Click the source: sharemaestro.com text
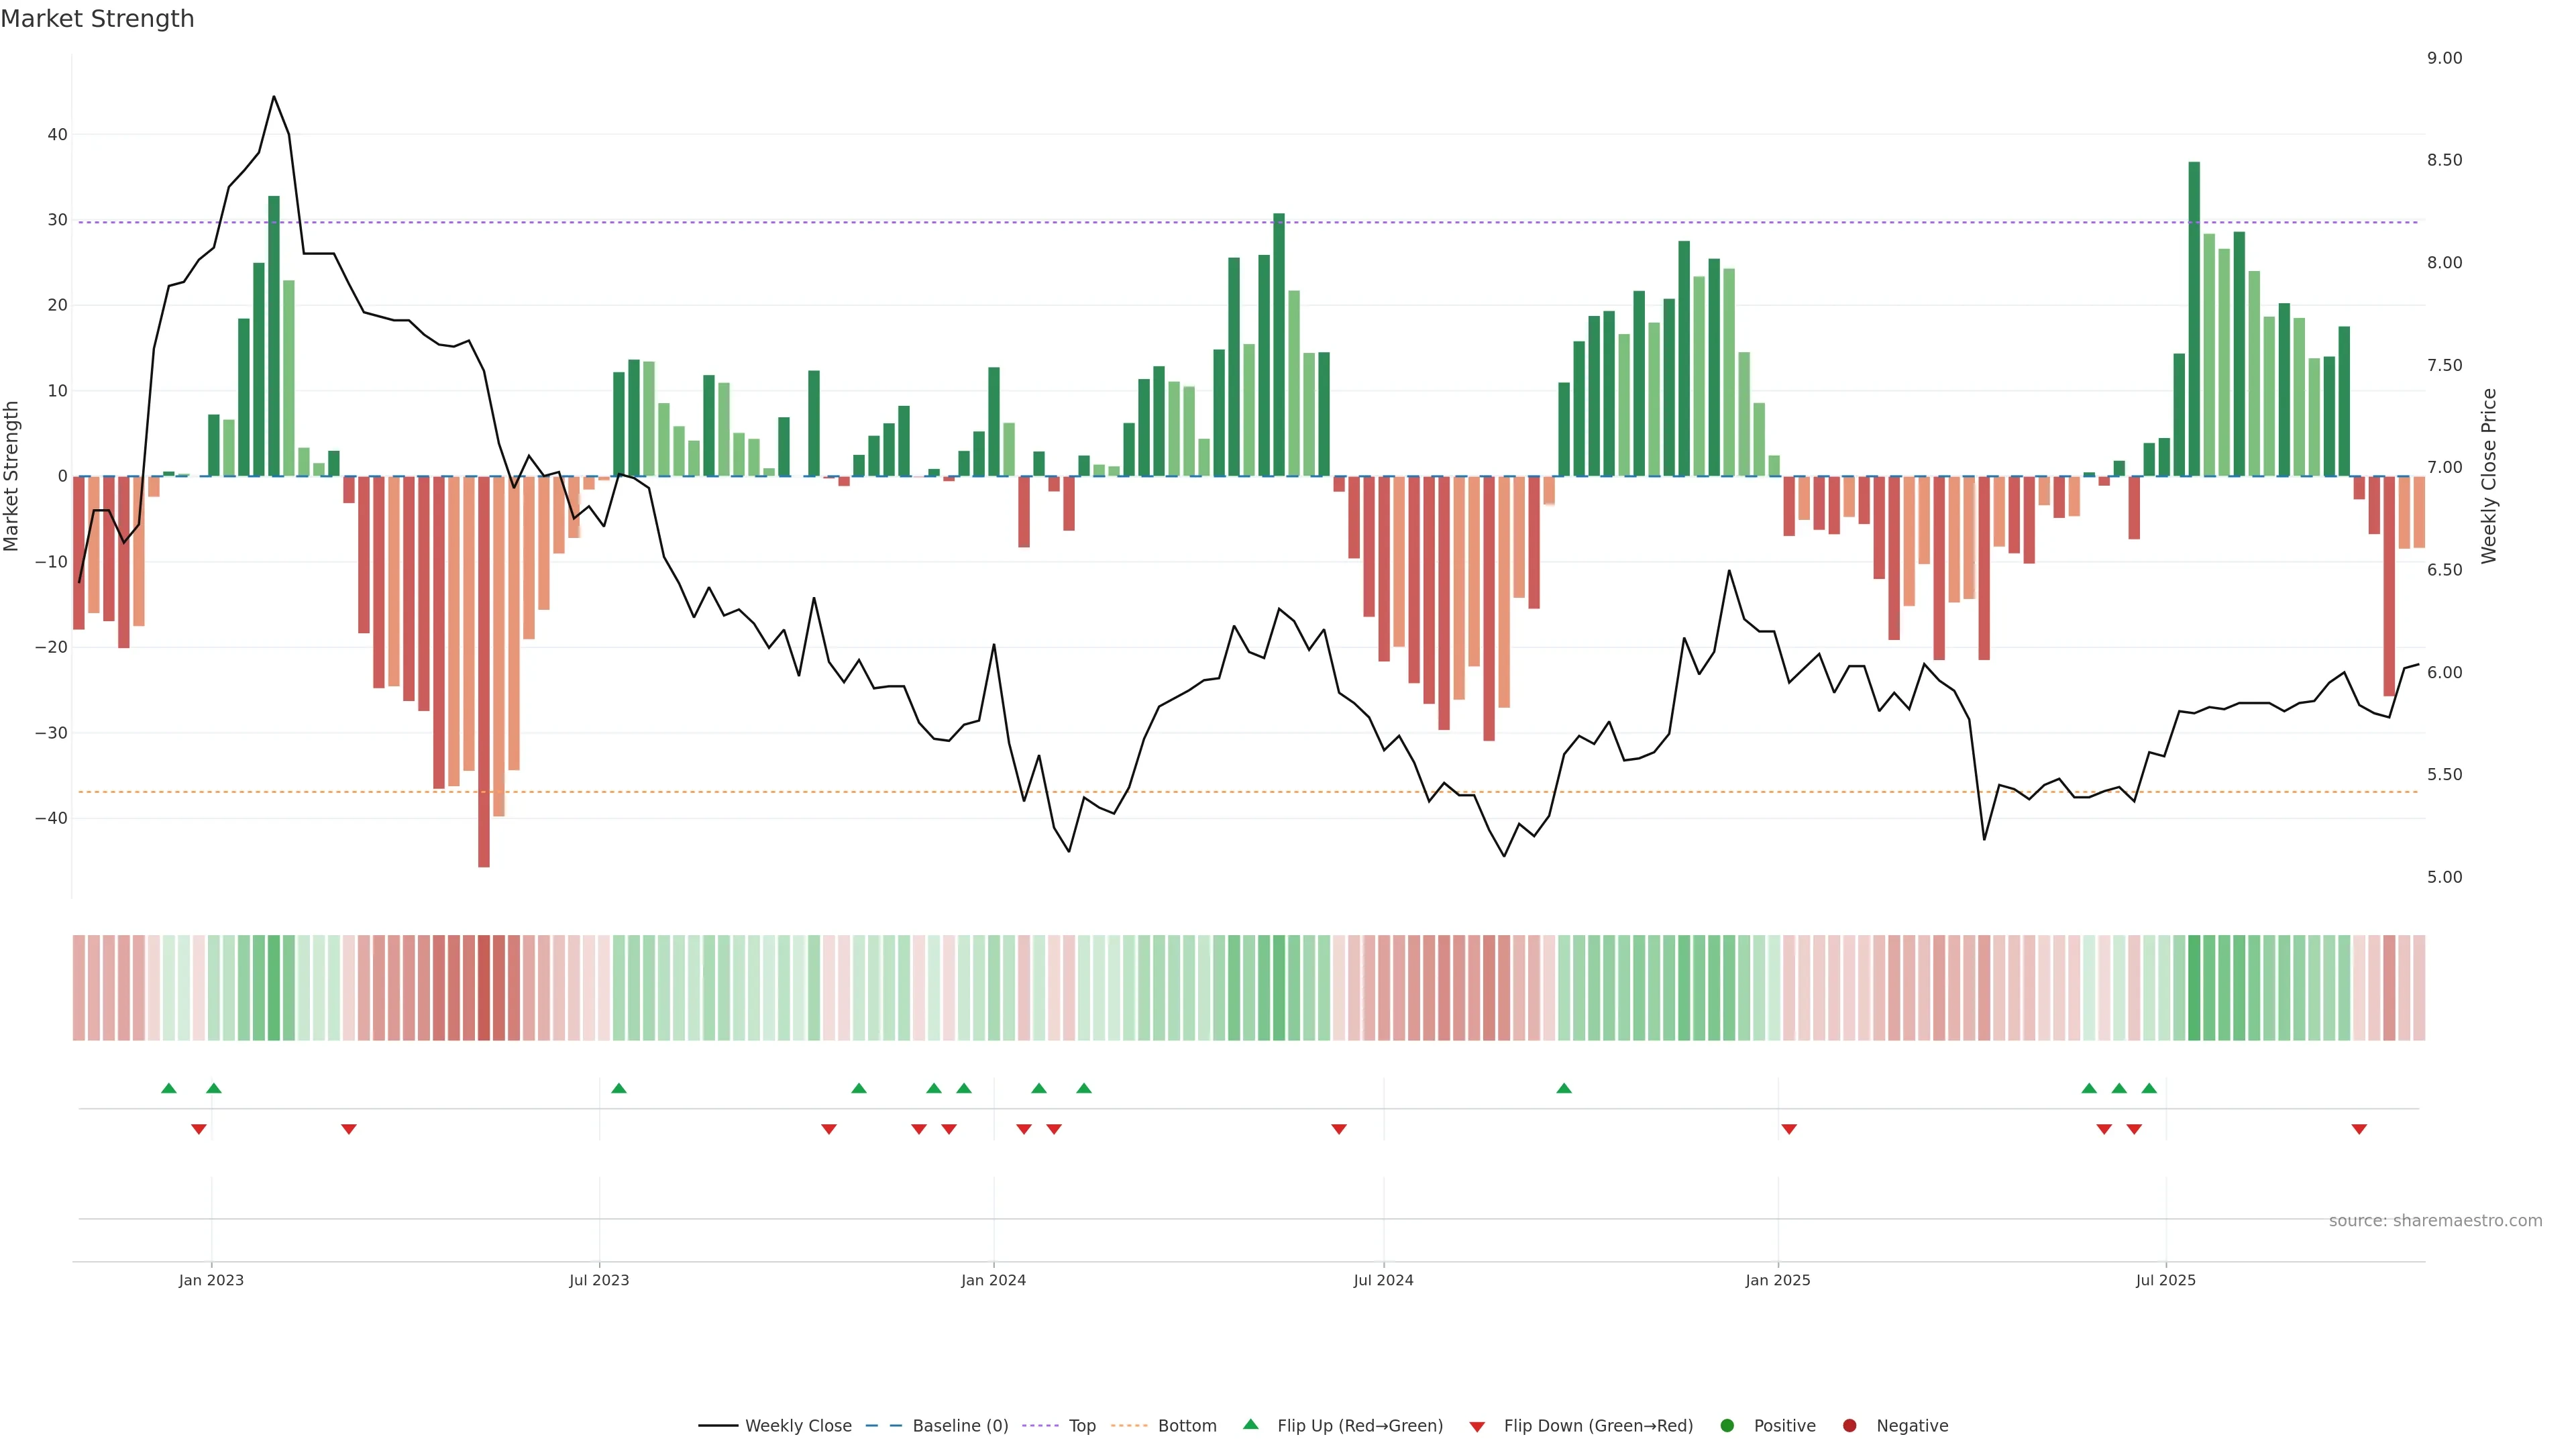2576x1449 pixels. pyautogui.click(x=2435, y=1221)
